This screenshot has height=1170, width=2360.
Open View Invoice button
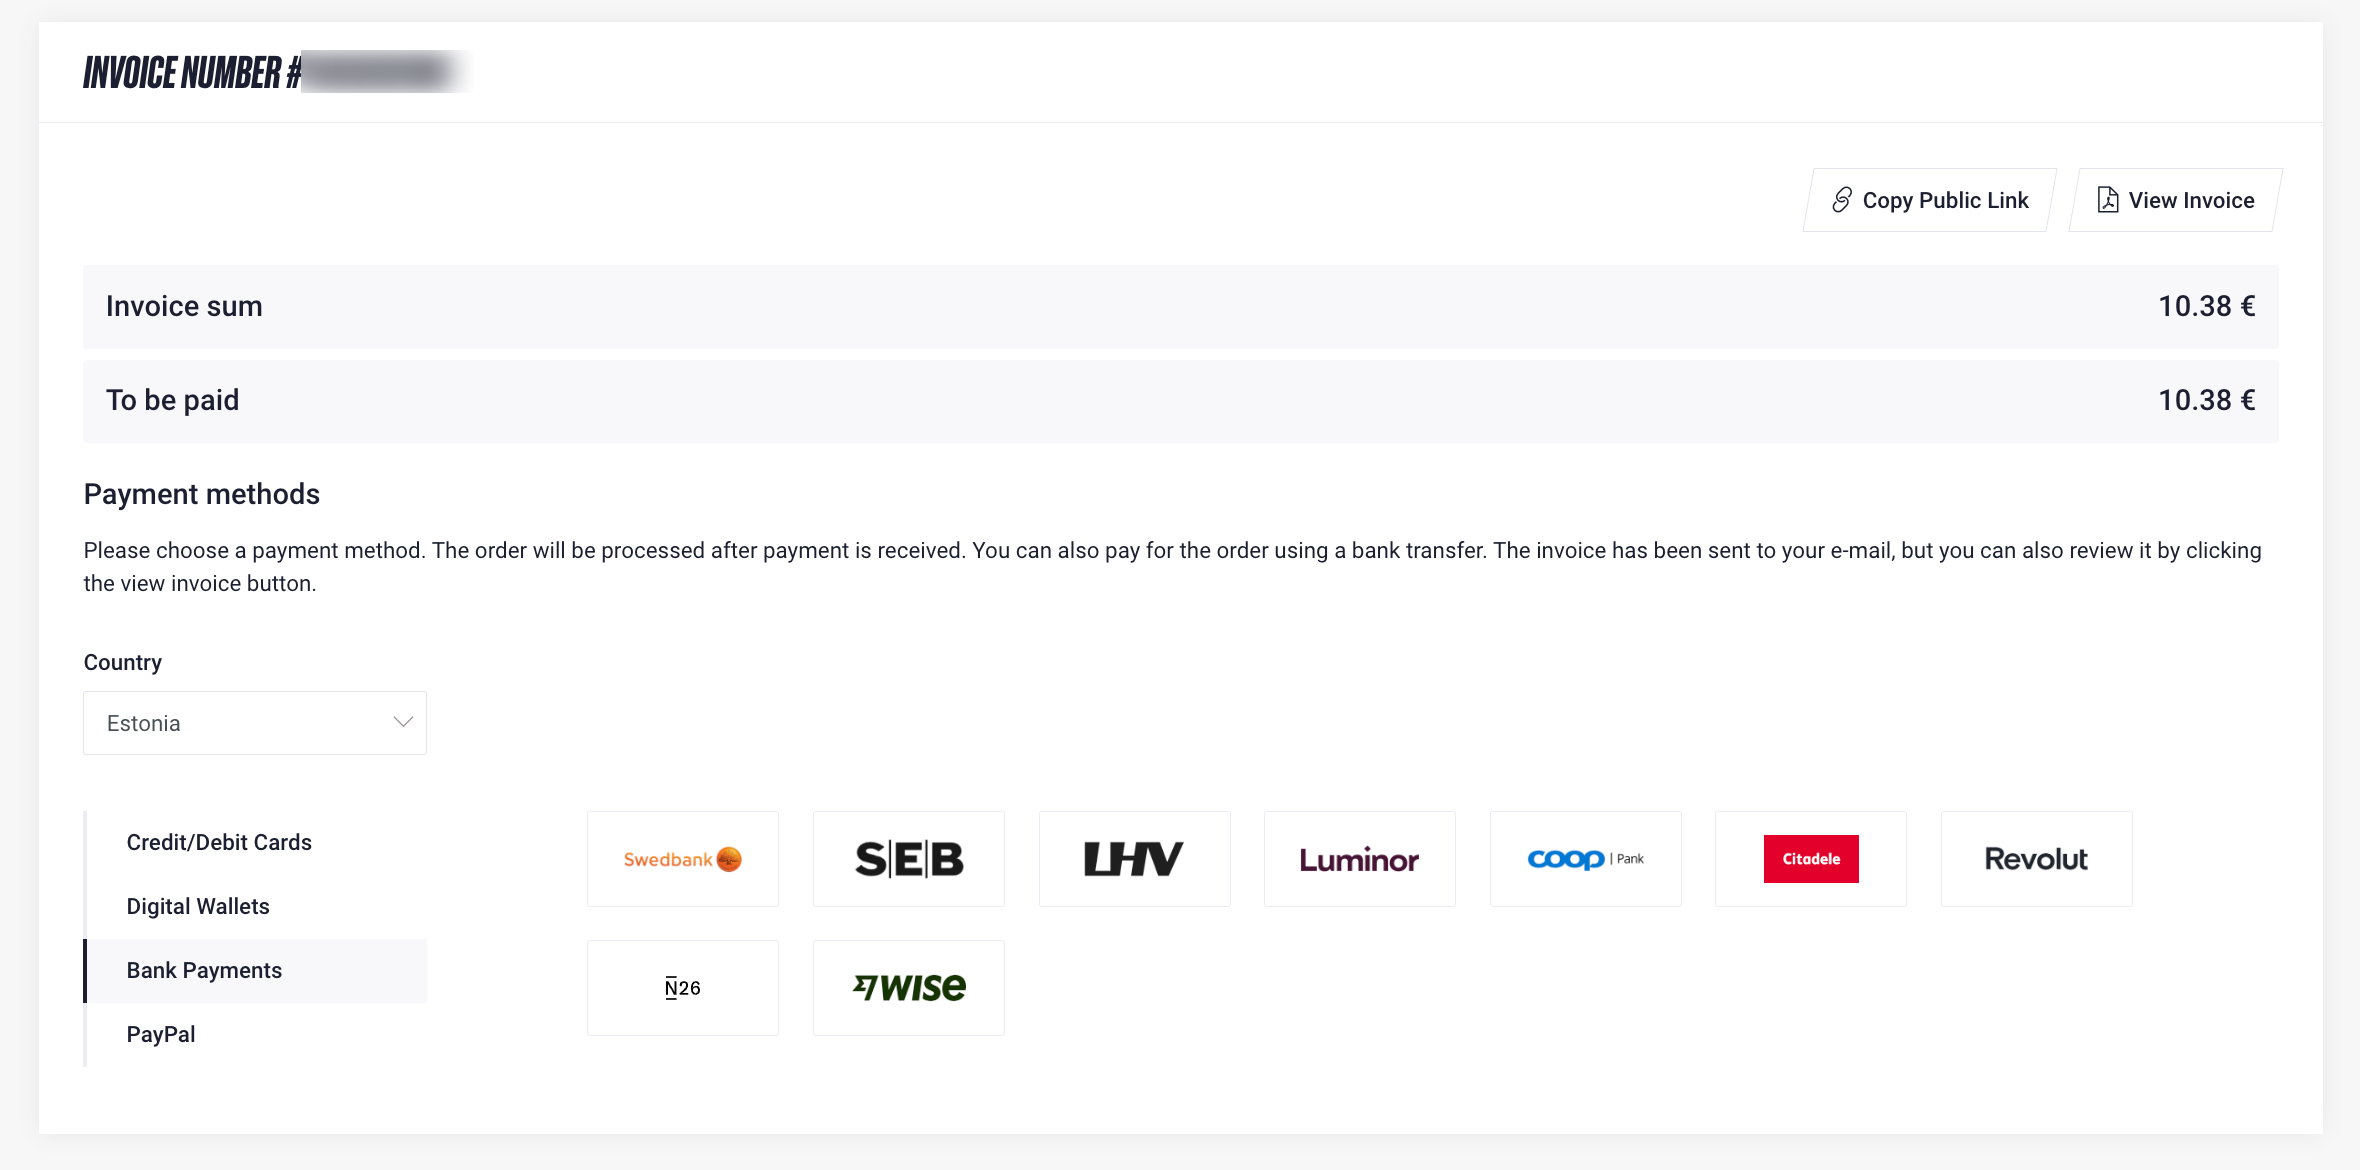[x=2176, y=200]
